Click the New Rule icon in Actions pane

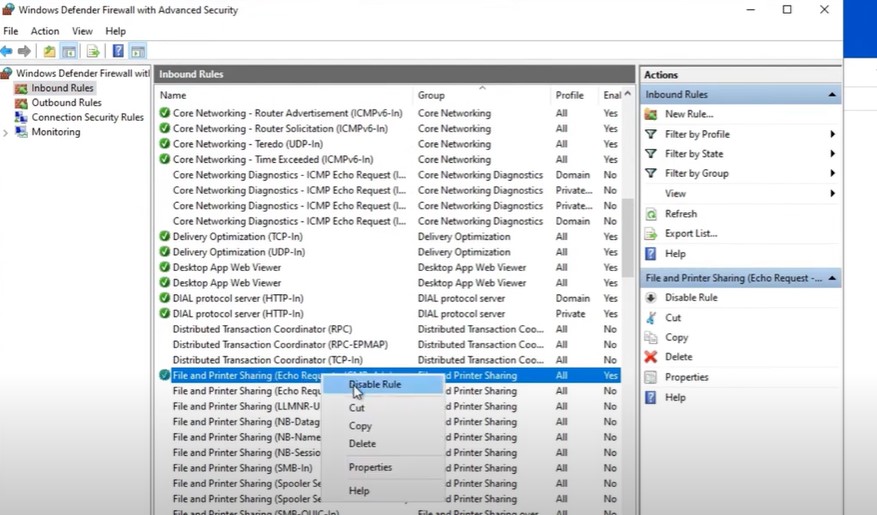(x=650, y=114)
